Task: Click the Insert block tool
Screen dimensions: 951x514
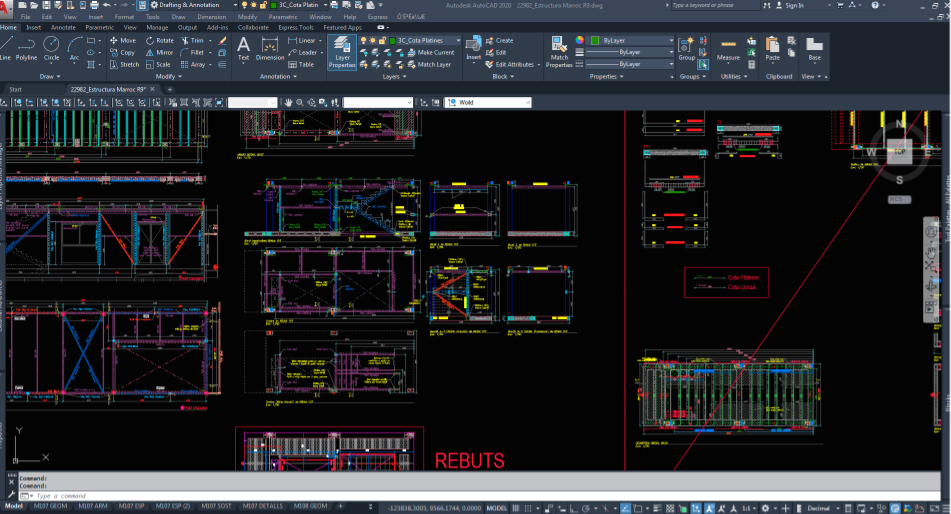Action: 474,49
